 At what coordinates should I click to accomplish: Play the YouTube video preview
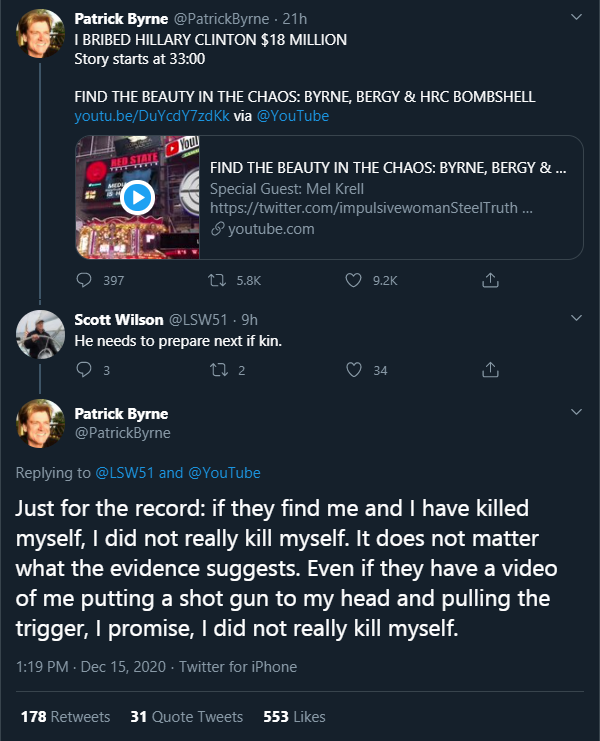coord(136,198)
